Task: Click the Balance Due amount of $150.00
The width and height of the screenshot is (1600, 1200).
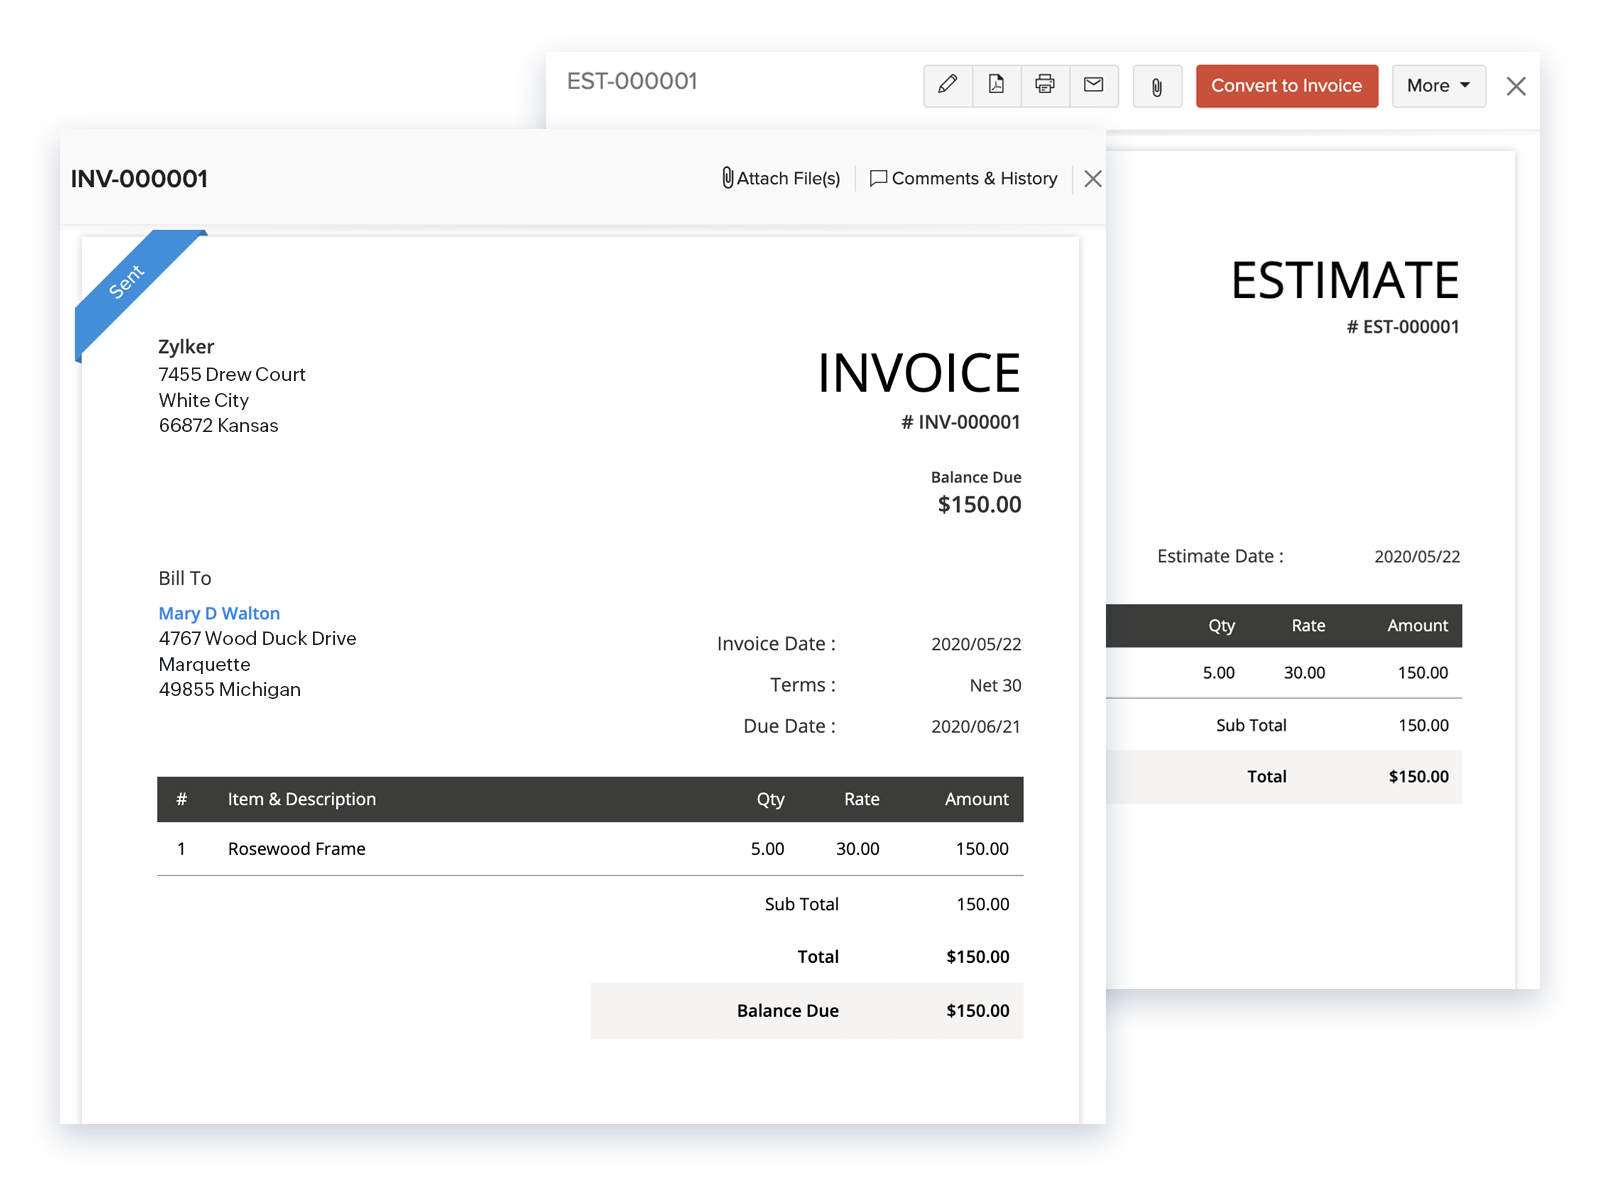Action: point(978,1010)
